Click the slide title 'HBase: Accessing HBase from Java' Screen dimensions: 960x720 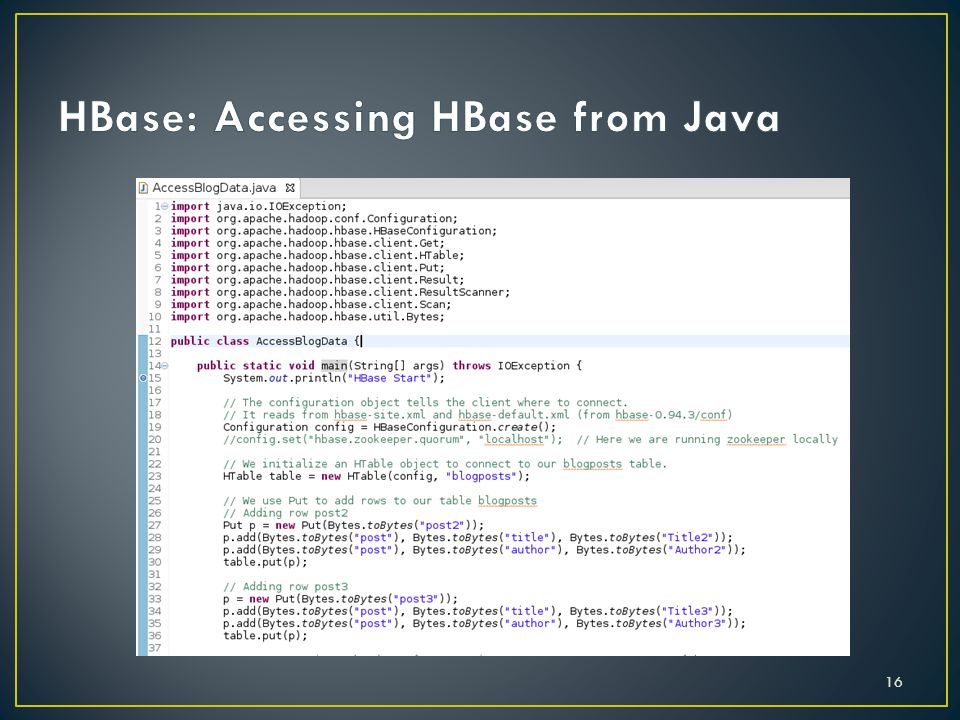419,116
